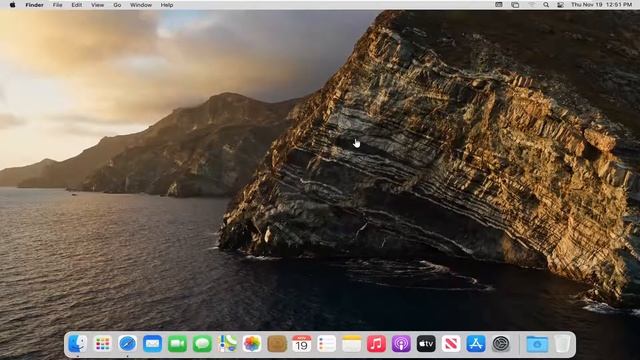Launch the Apple TV app from the Dock
The image size is (640, 360).
tap(426, 344)
